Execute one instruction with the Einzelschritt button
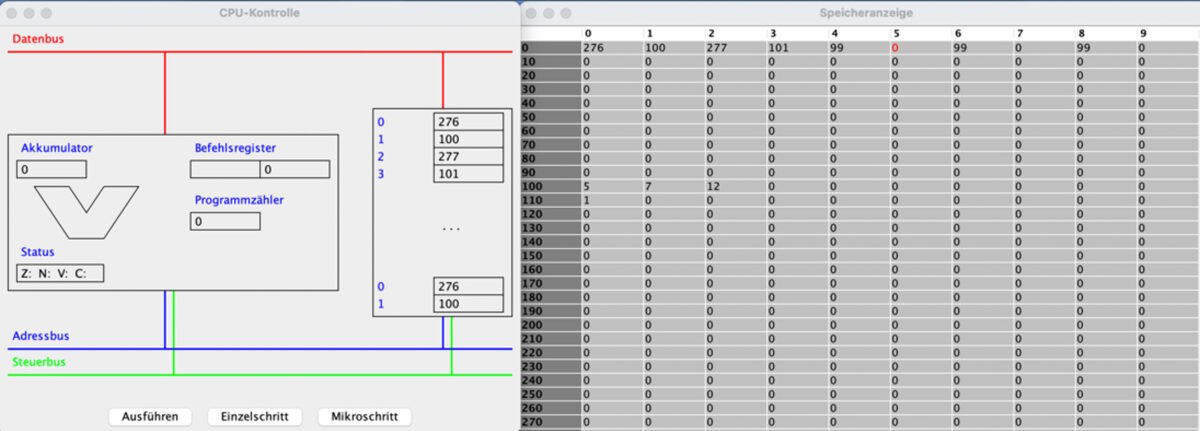Image resolution: width=1200 pixels, height=431 pixels. [x=255, y=416]
